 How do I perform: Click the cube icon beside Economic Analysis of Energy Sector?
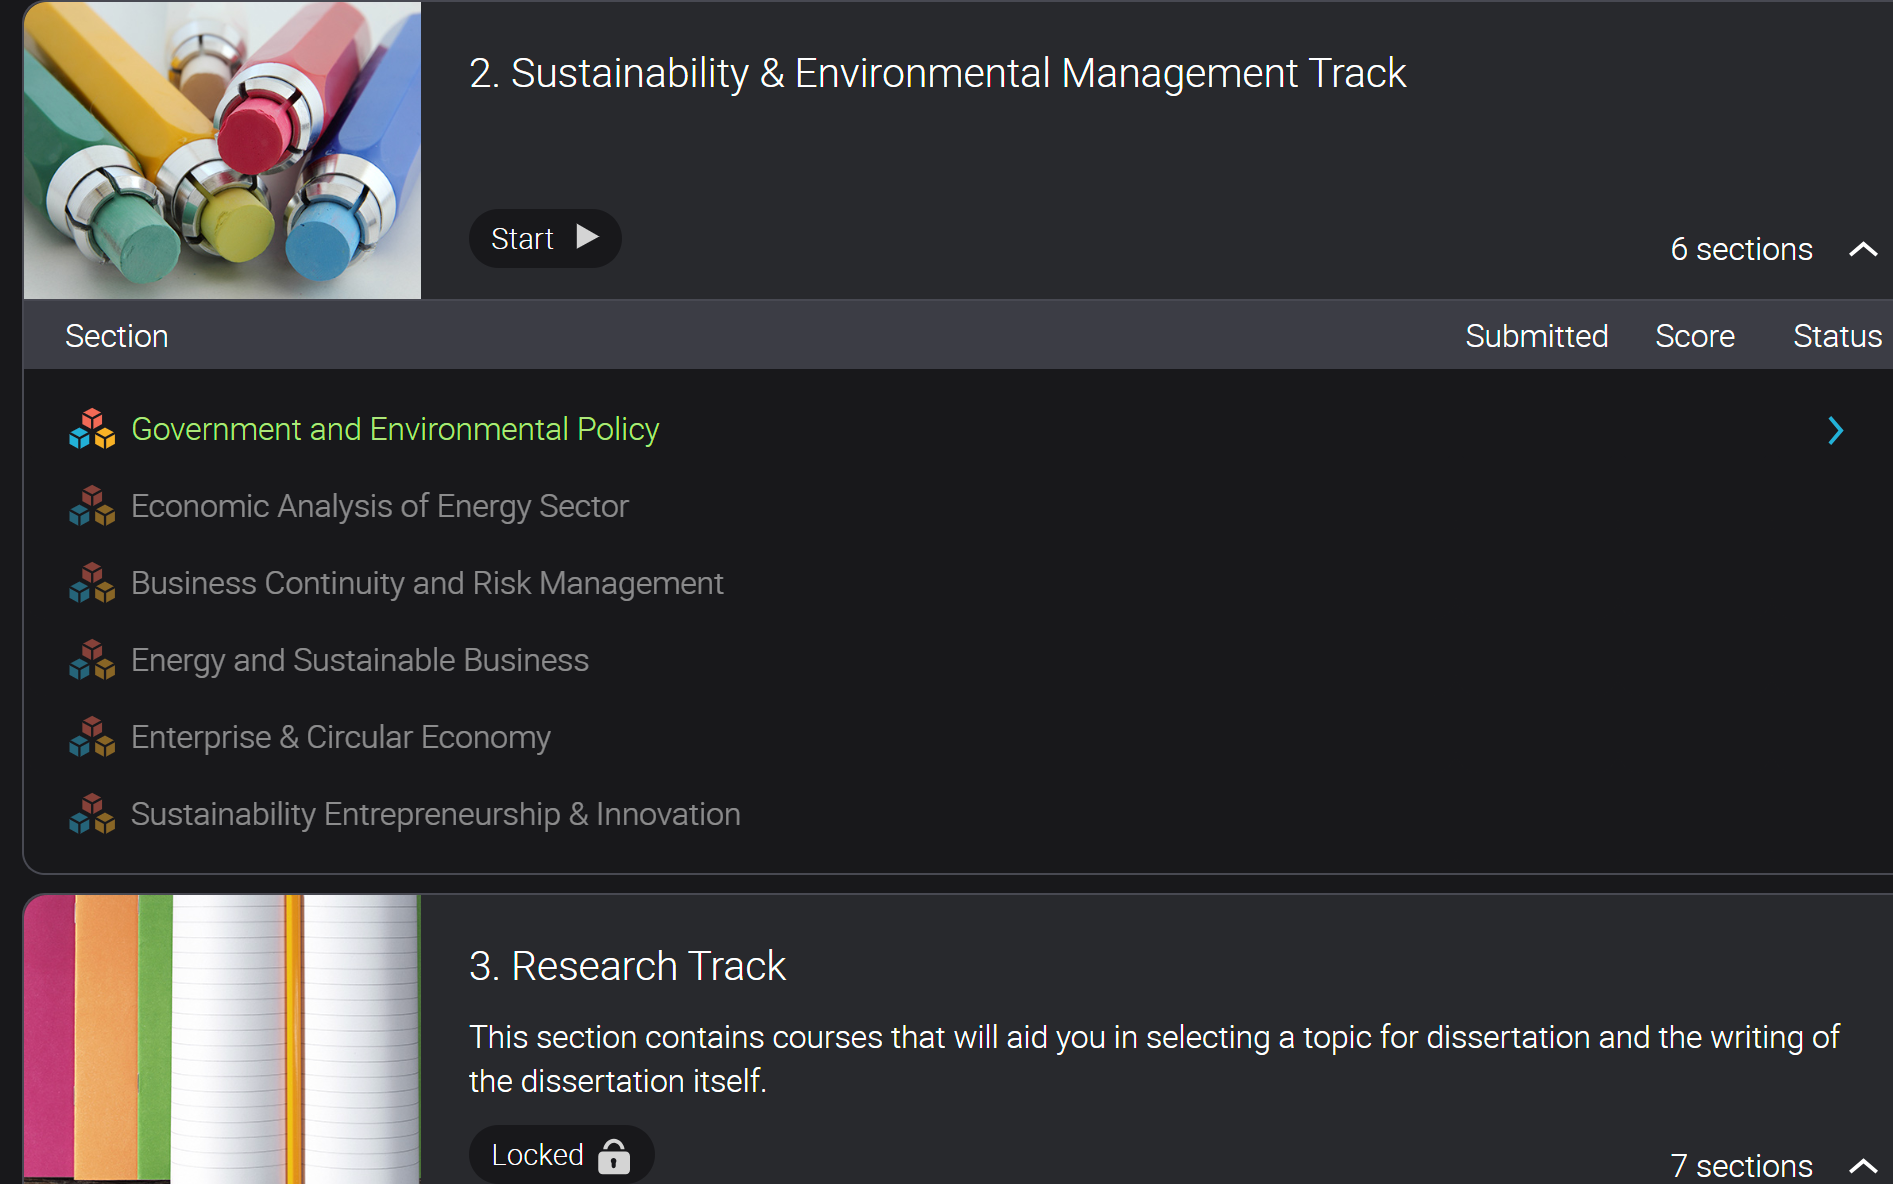point(92,506)
